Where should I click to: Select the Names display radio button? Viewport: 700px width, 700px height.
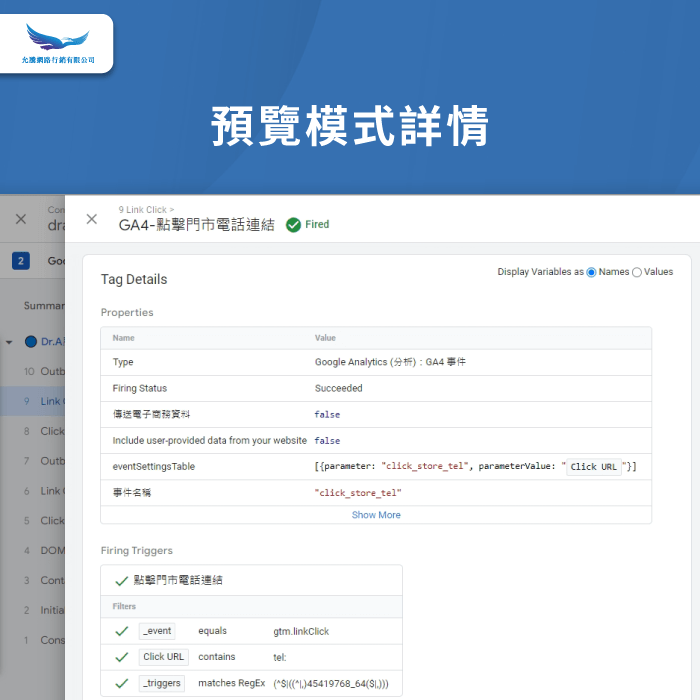[x=591, y=272]
